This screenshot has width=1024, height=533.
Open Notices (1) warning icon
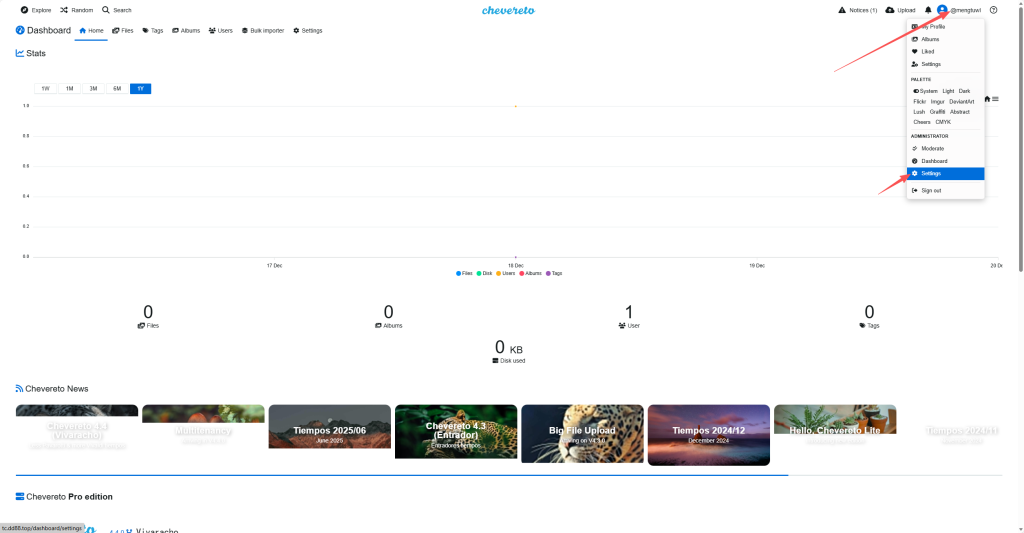[x=842, y=10]
